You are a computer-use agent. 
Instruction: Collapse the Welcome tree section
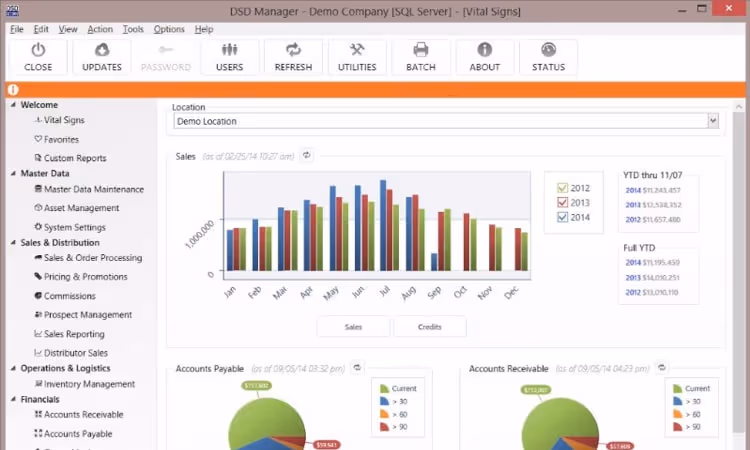pyautogui.click(x=13, y=105)
